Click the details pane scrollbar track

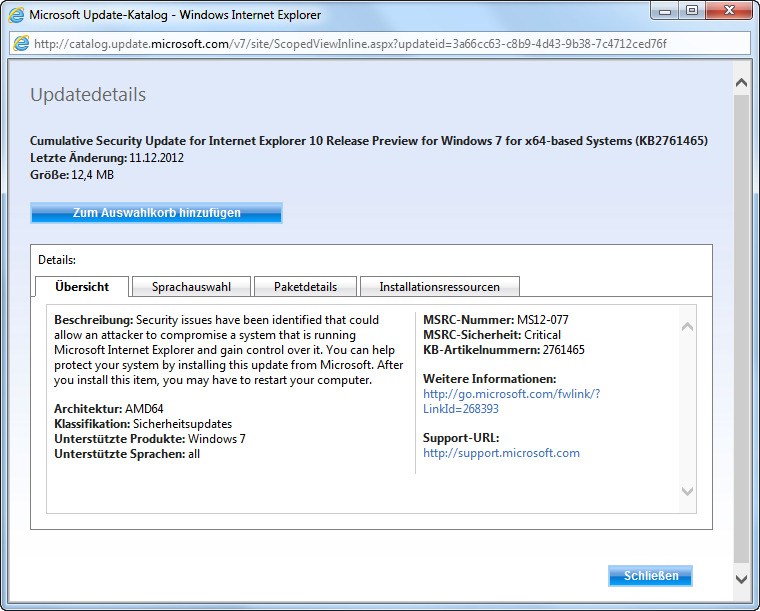click(687, 410)
